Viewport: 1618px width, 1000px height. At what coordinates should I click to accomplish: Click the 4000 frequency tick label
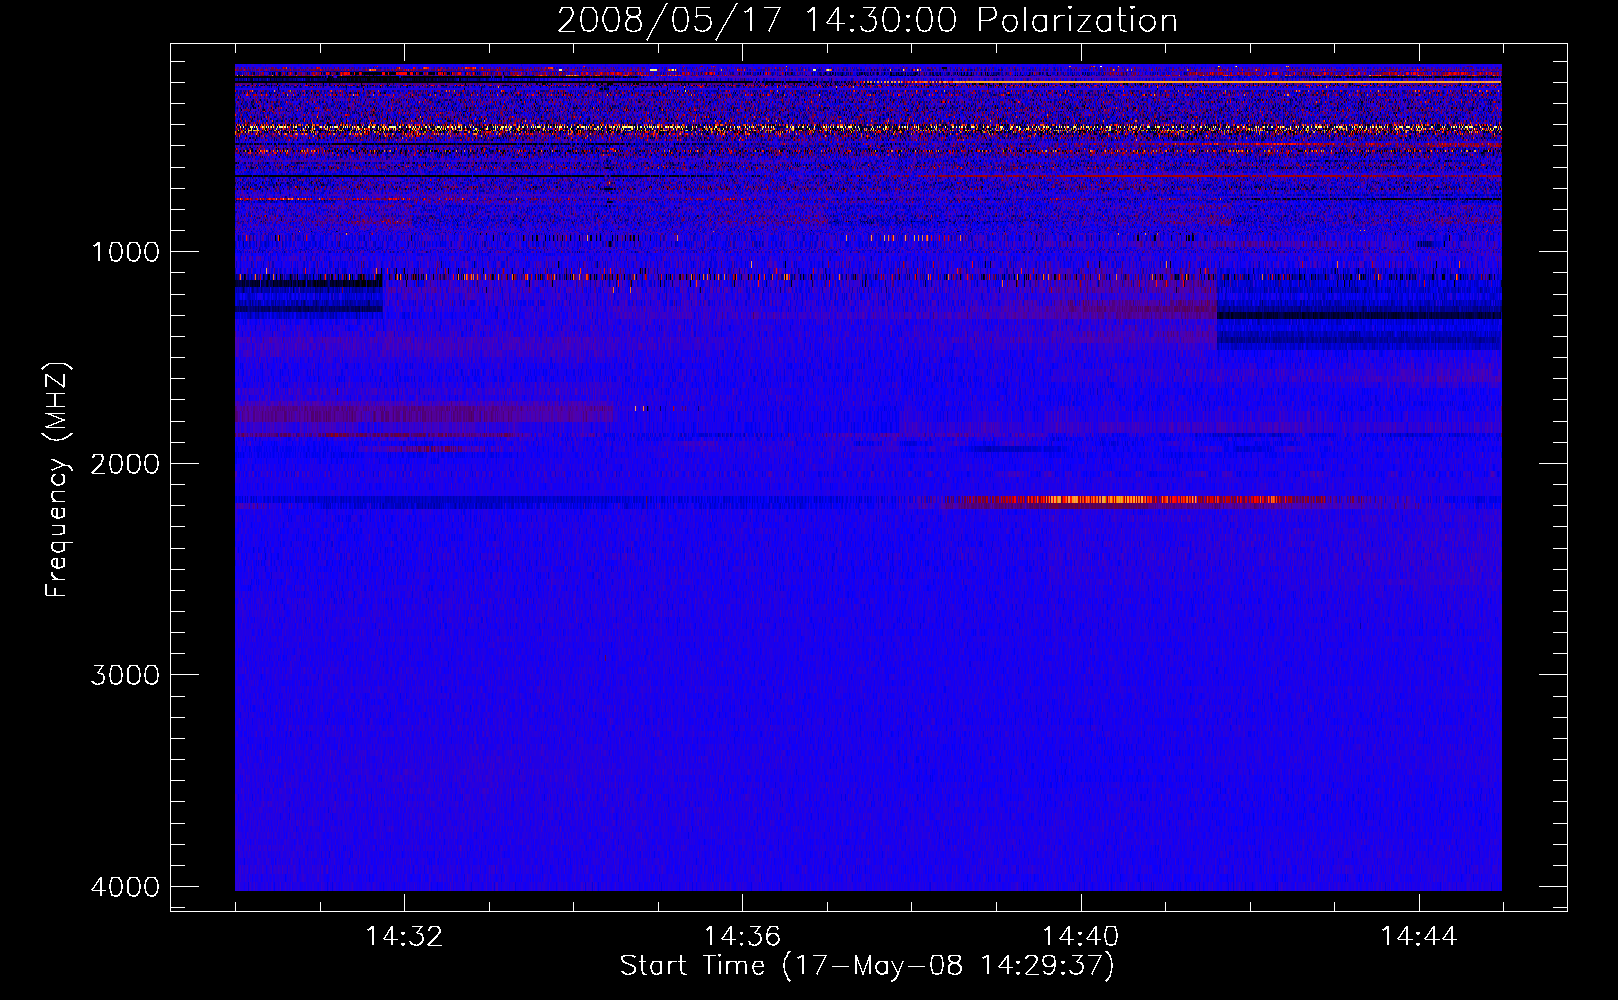pyautogui.click(x=125, y=887)
